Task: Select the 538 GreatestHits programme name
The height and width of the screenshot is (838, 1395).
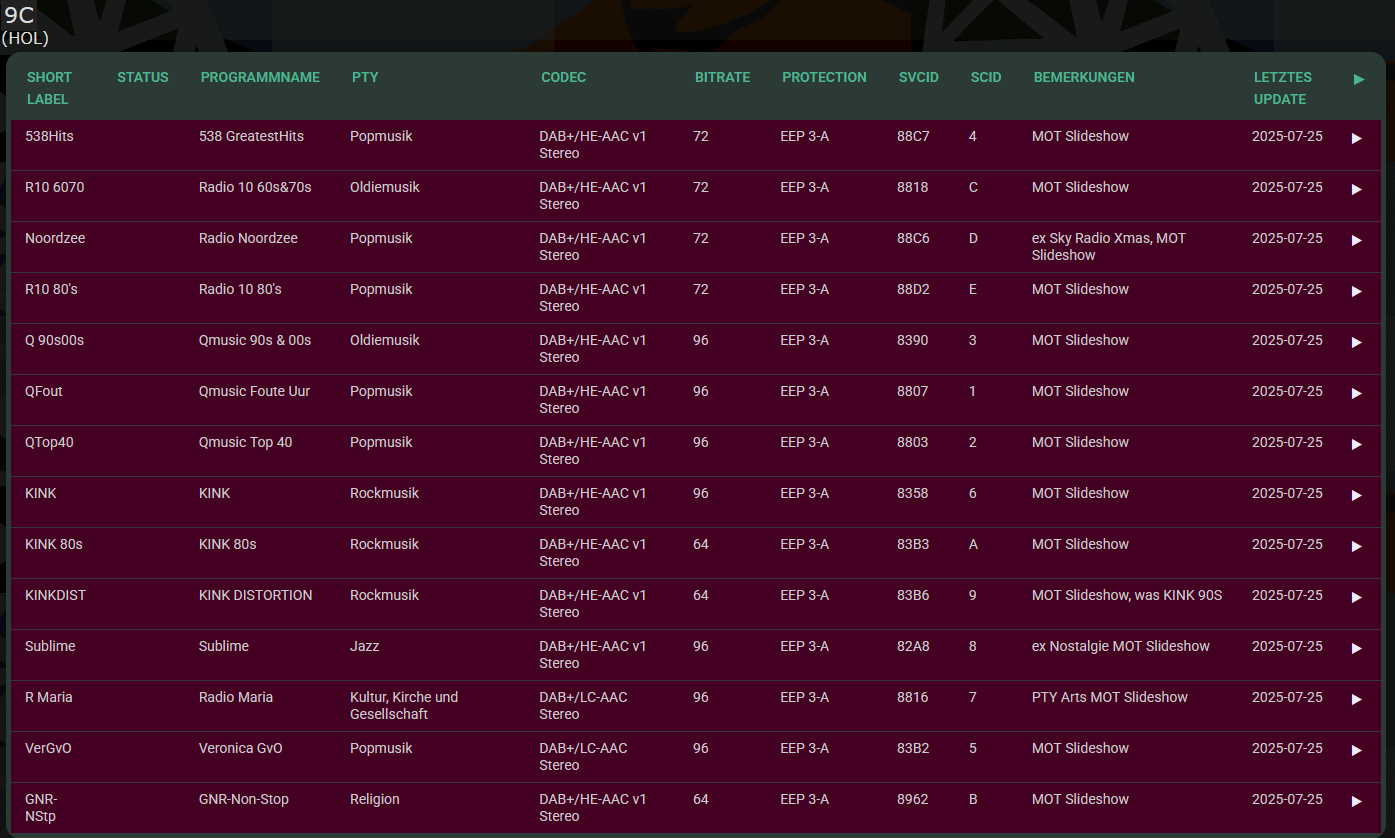Action: [x=251, y=136]
